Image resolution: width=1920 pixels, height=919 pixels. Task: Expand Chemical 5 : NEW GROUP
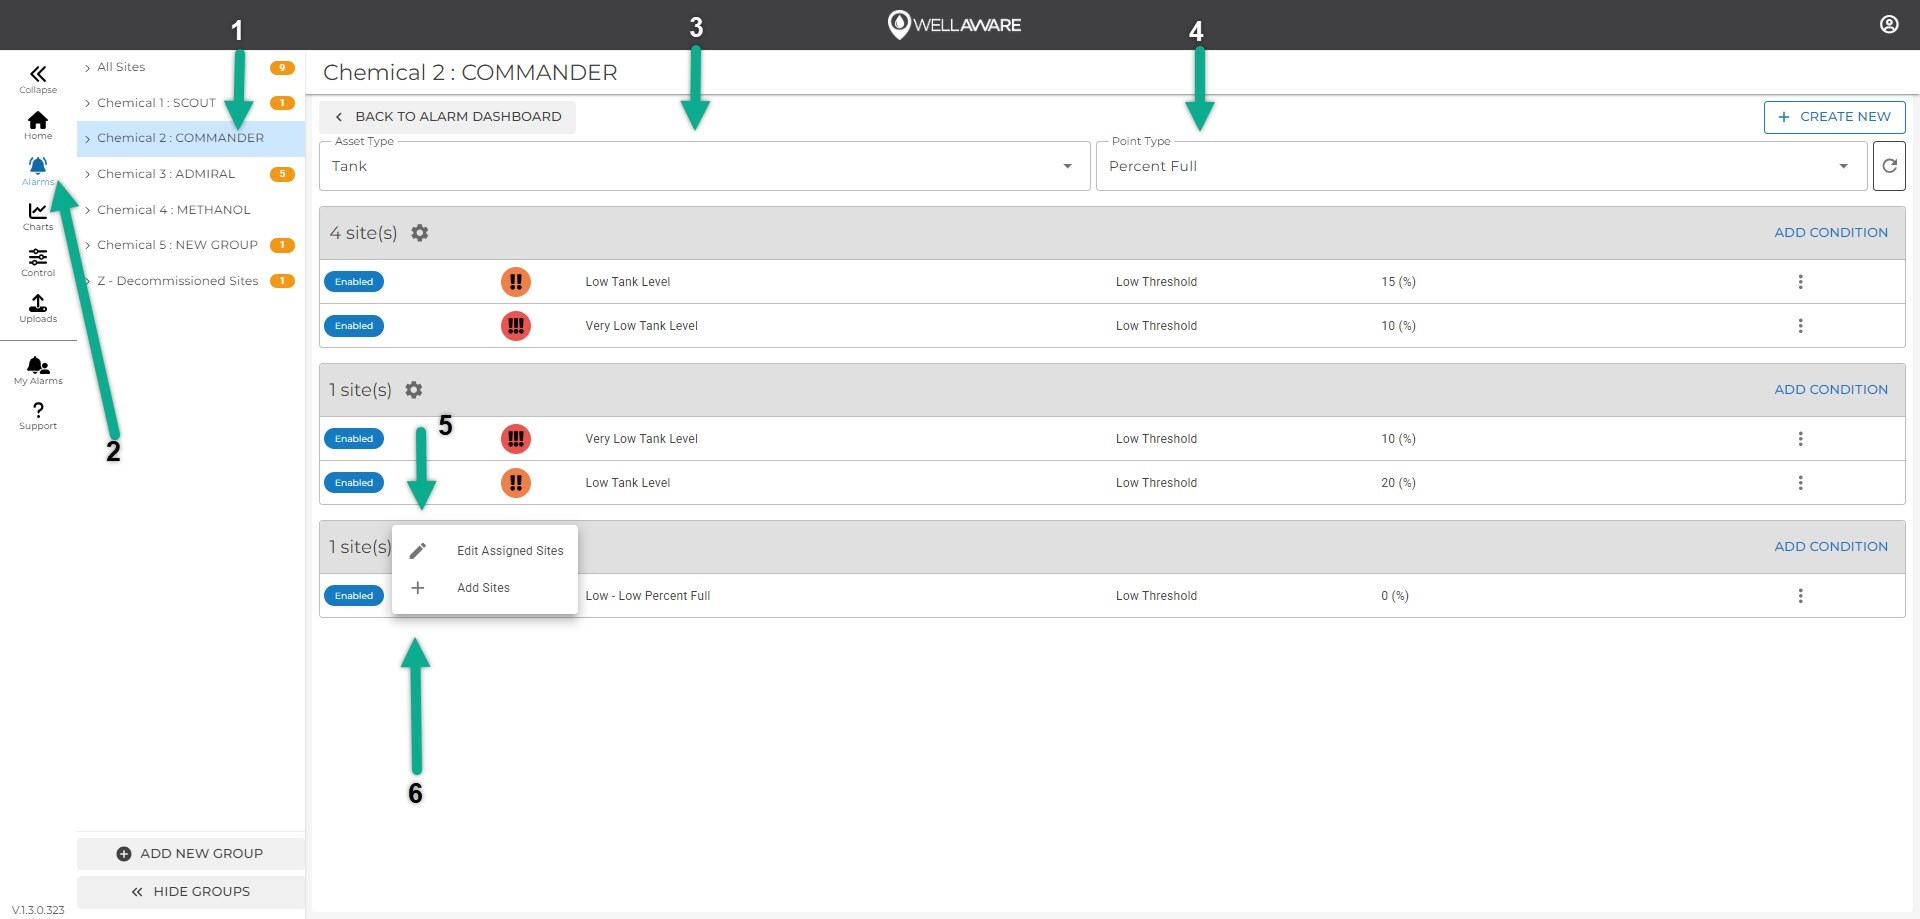[x=87, y=245]
